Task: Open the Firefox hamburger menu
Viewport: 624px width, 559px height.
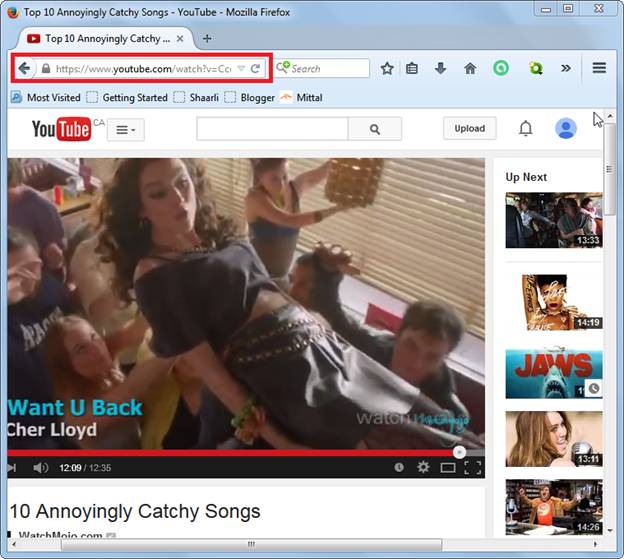Action: click(x=599, y=68)
